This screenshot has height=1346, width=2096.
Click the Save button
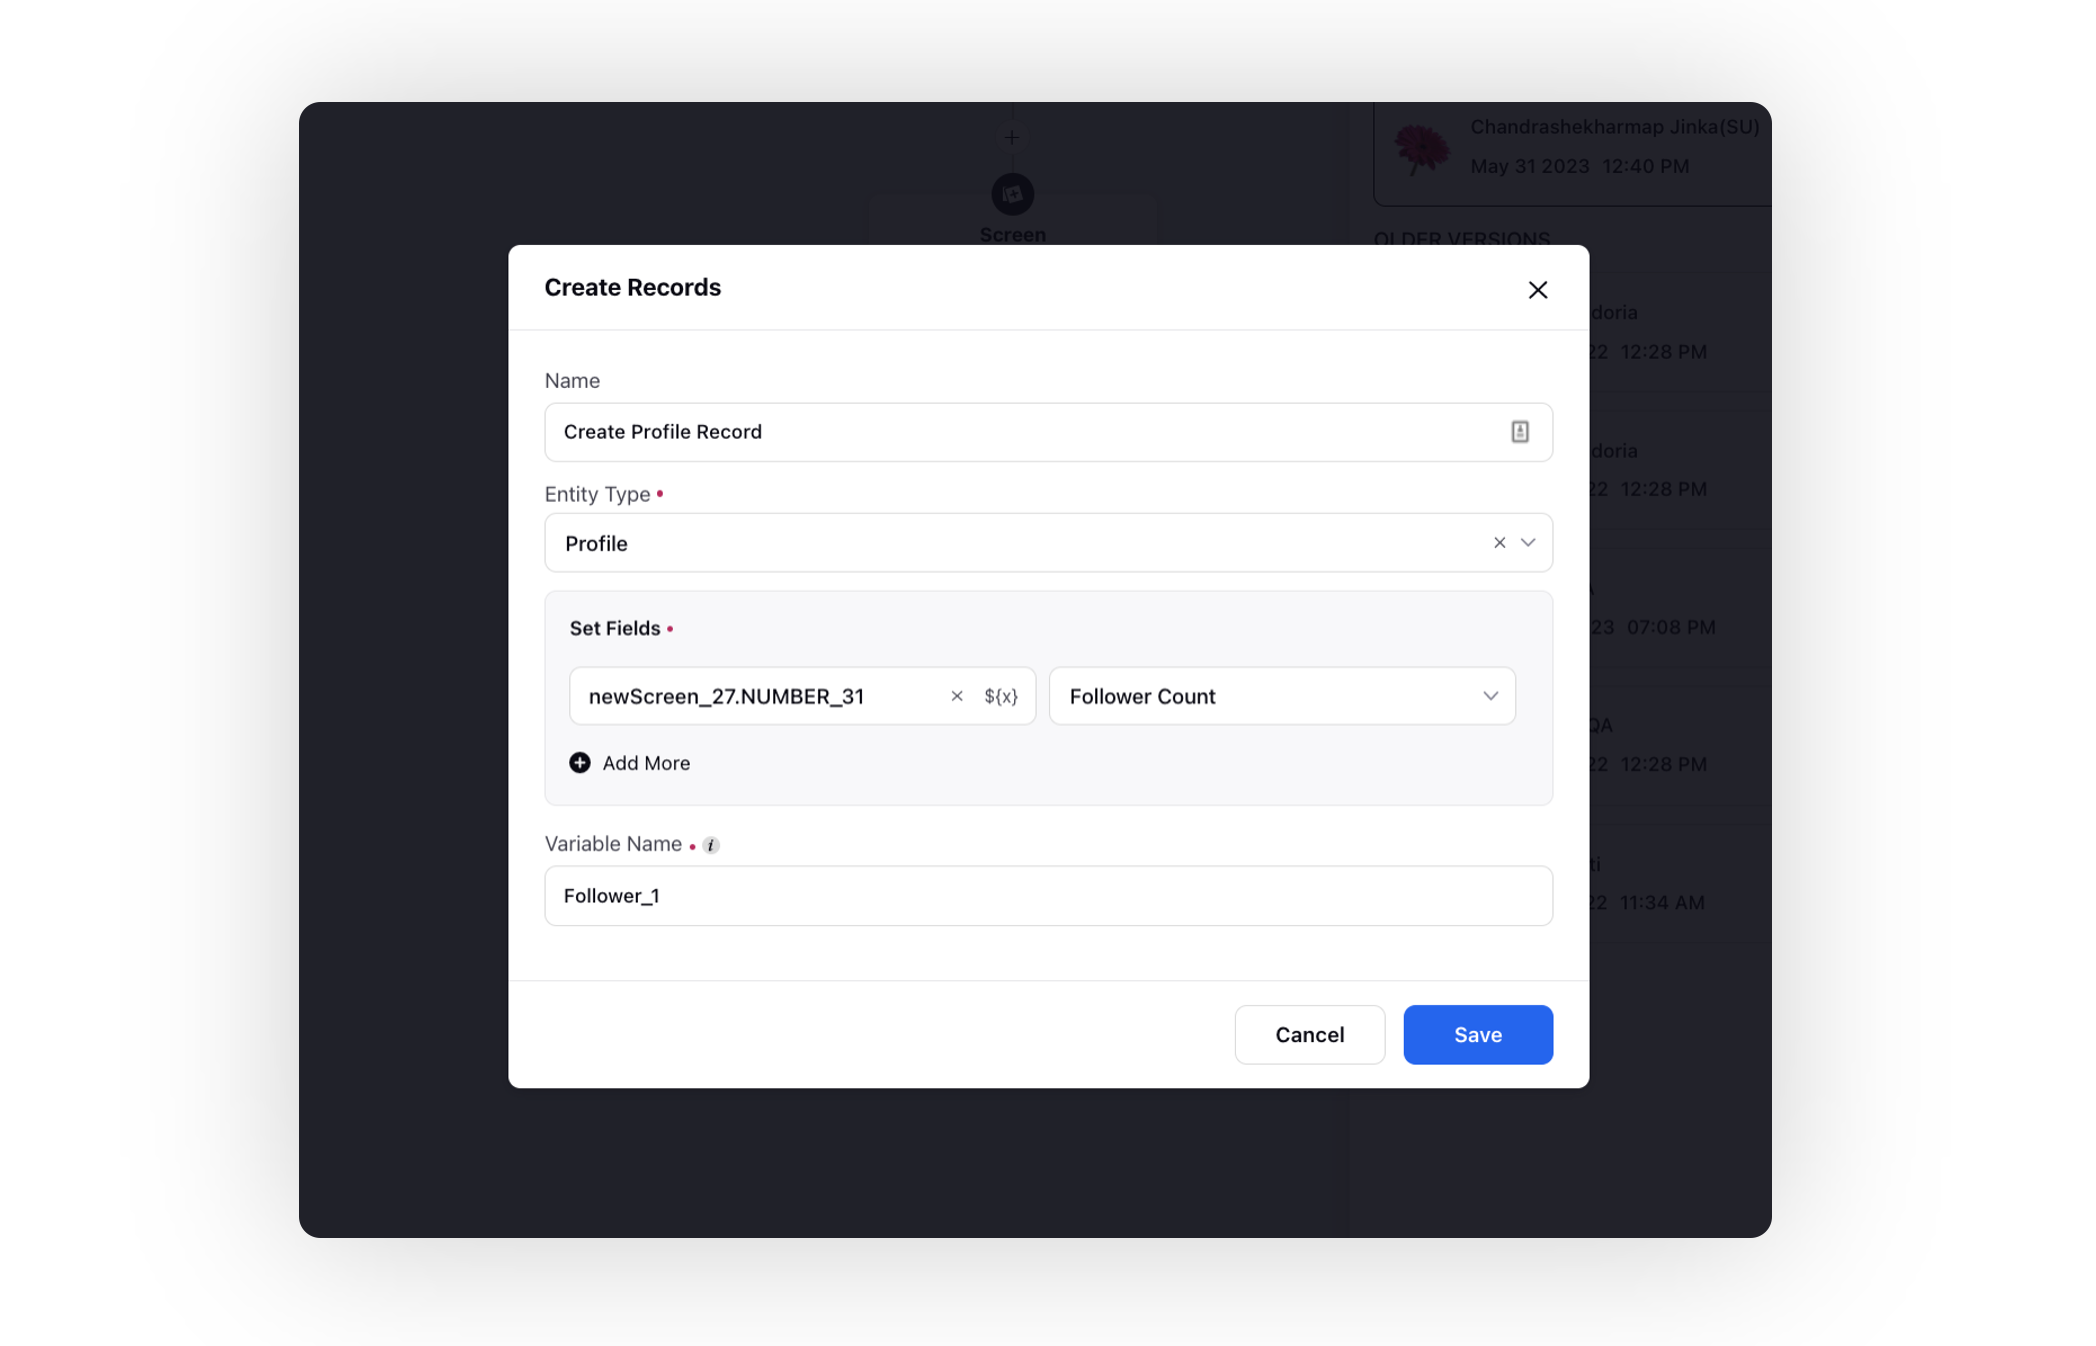[x=1477, y=1034]
